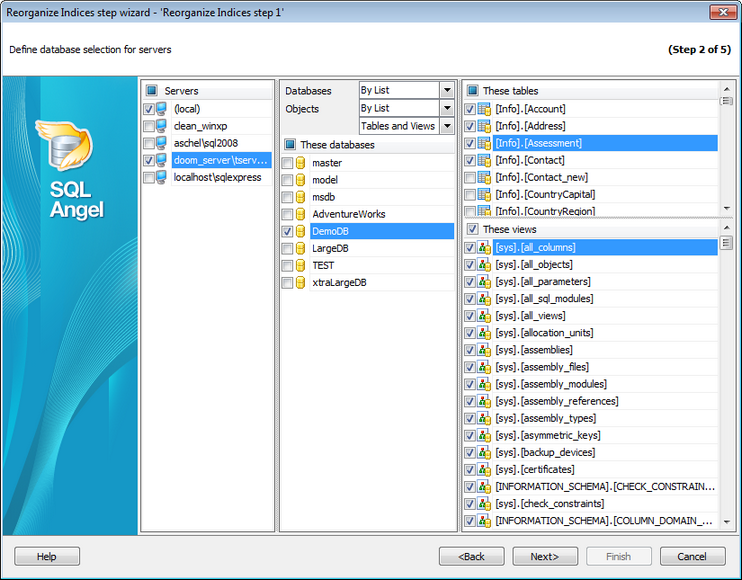The image size is (742, 580).
Task: Go back with the <Back button
Action: [471, 556]
